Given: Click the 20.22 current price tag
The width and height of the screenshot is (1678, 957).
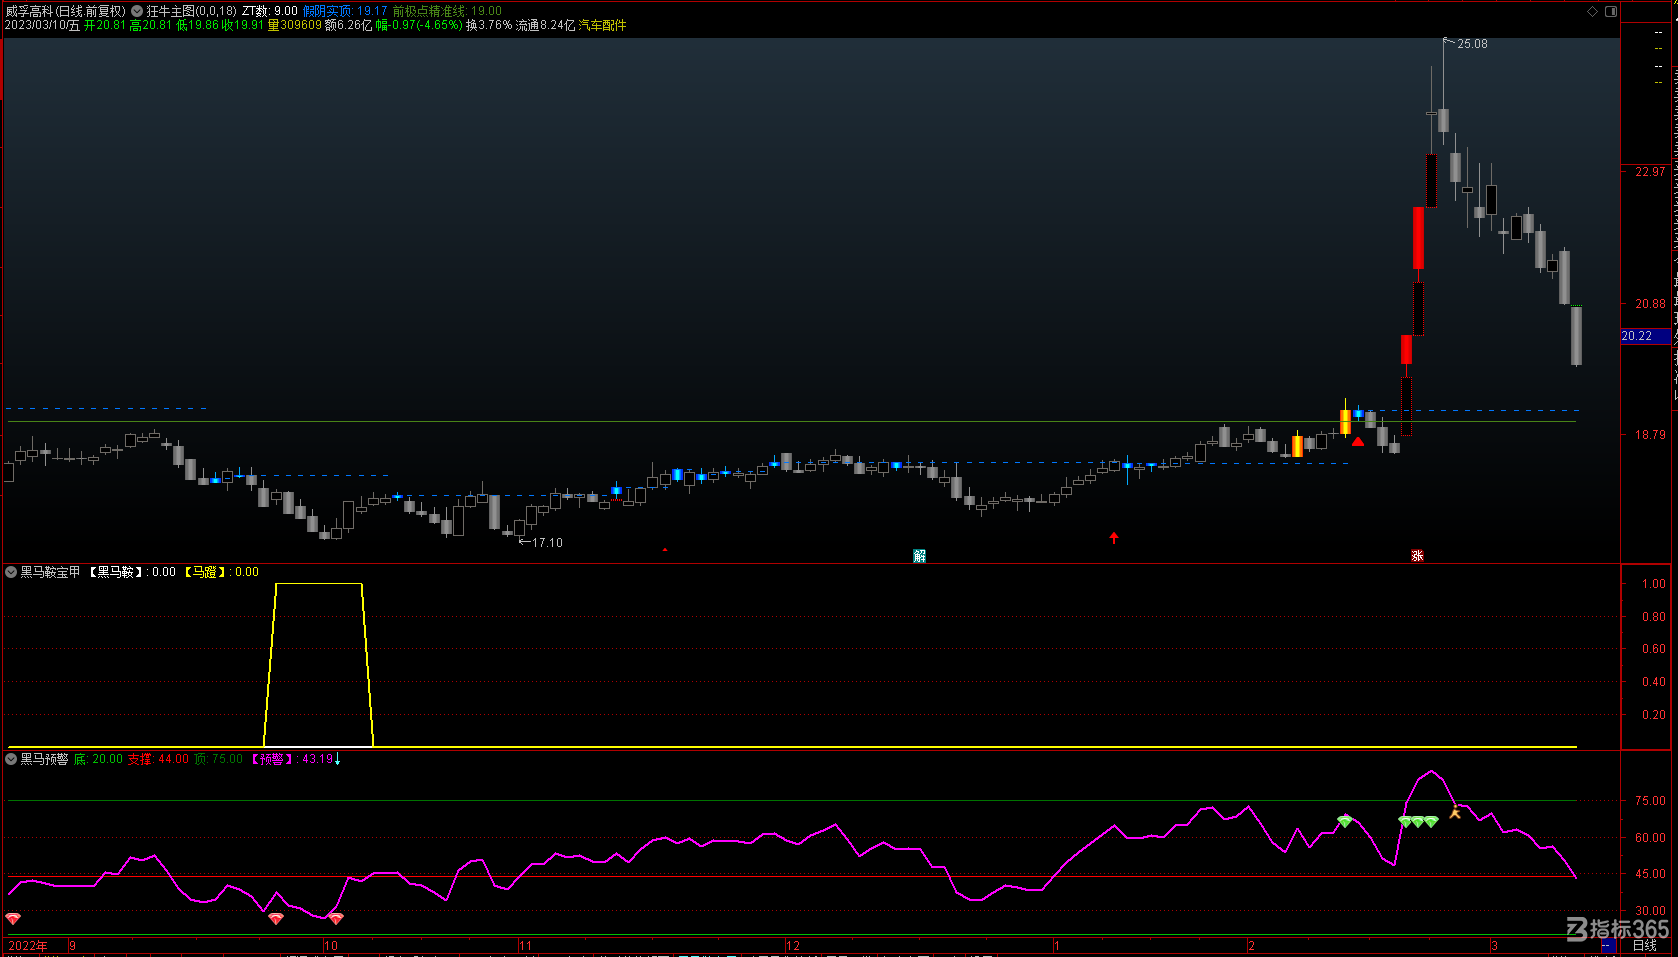Looking at the screenshot, I should [1645, 336].
